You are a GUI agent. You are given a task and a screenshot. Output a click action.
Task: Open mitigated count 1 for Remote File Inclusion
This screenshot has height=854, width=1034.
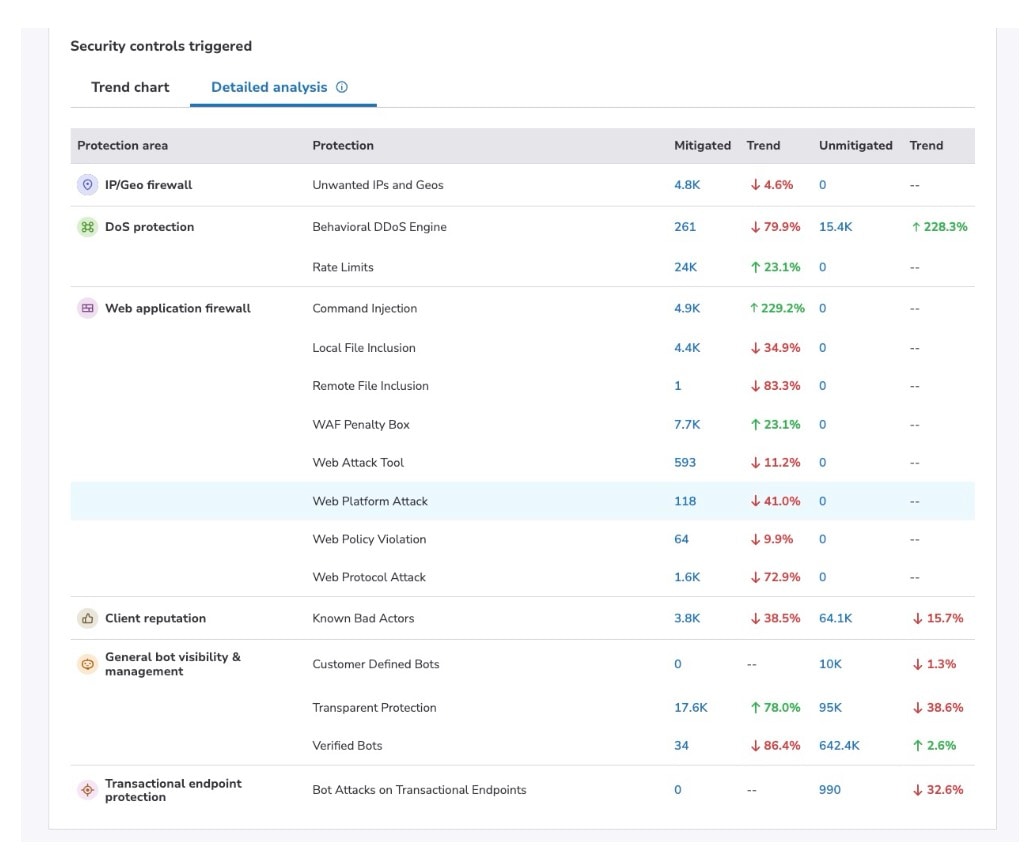(677, 386)
